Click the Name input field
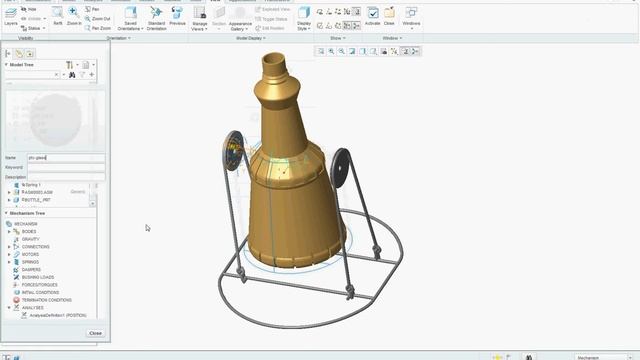640x360 pixels. coord(66,158)
